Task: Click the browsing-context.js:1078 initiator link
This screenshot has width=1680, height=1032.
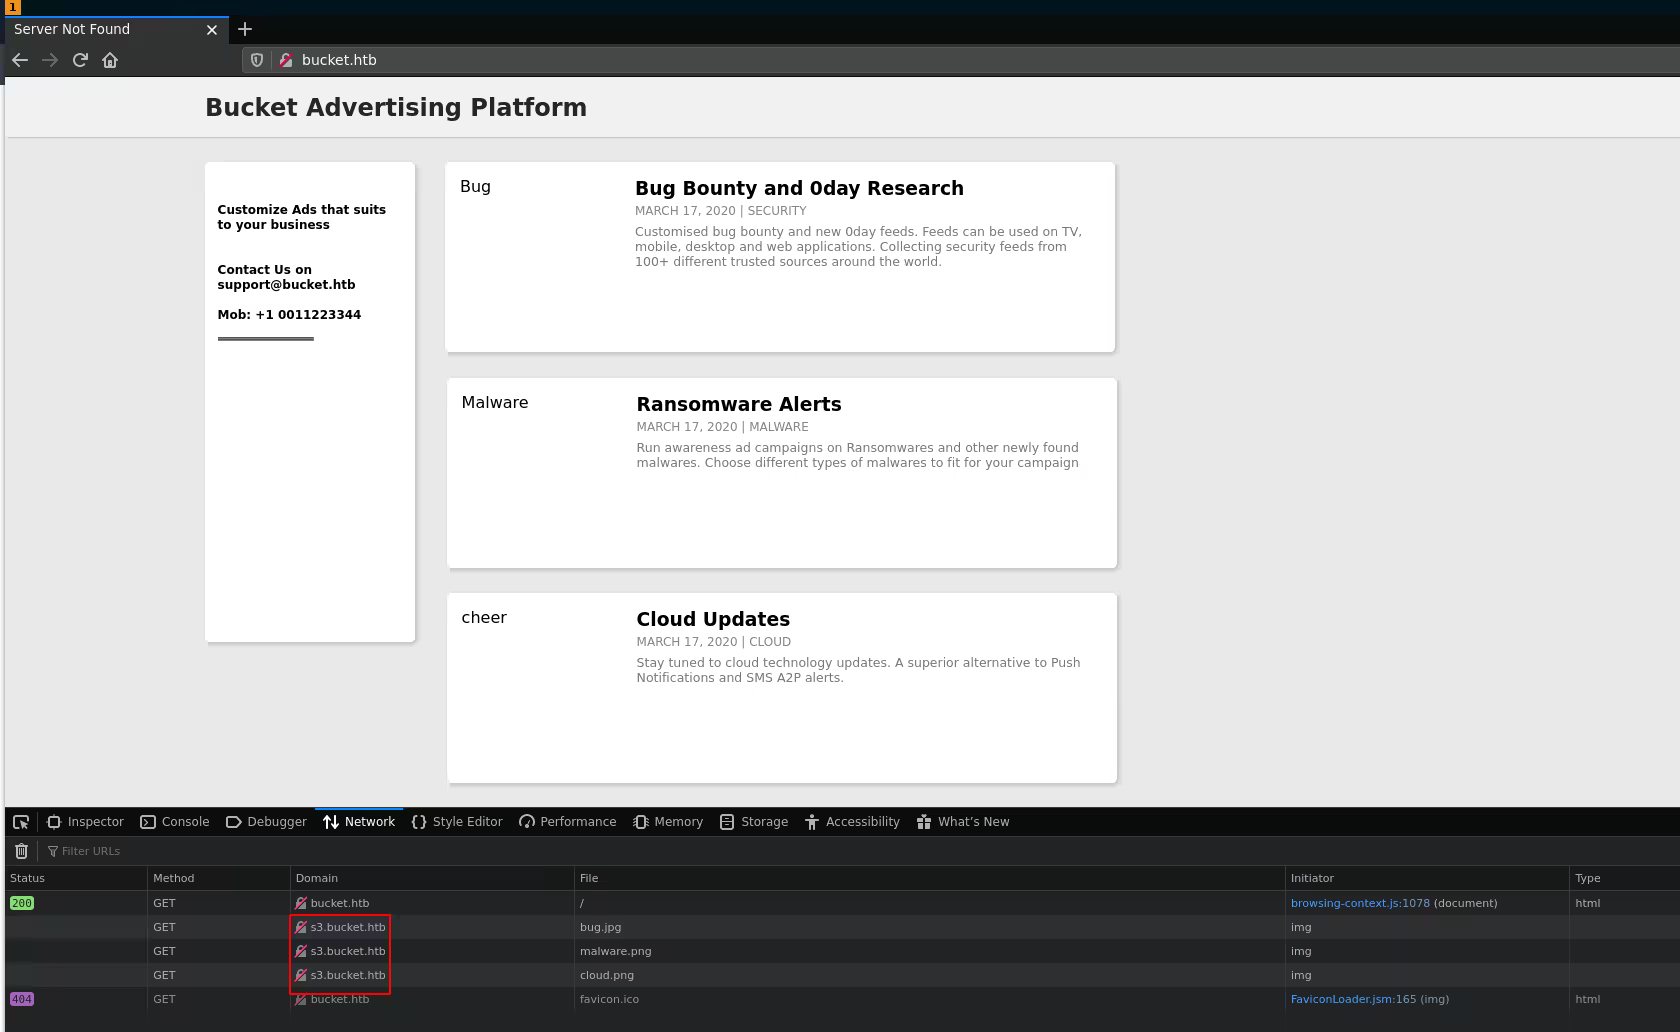Action: click(x=1359, y=903)
